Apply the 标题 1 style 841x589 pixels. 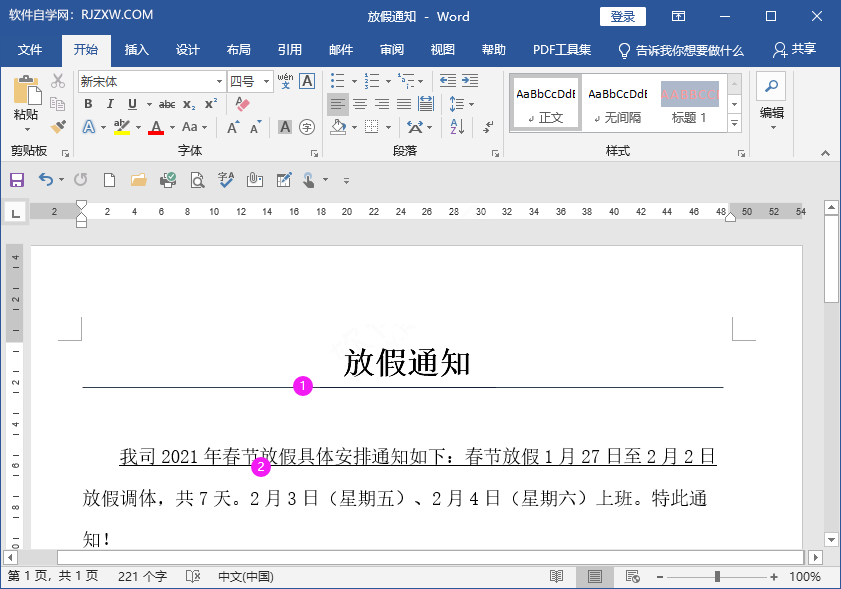click(690, 102)
